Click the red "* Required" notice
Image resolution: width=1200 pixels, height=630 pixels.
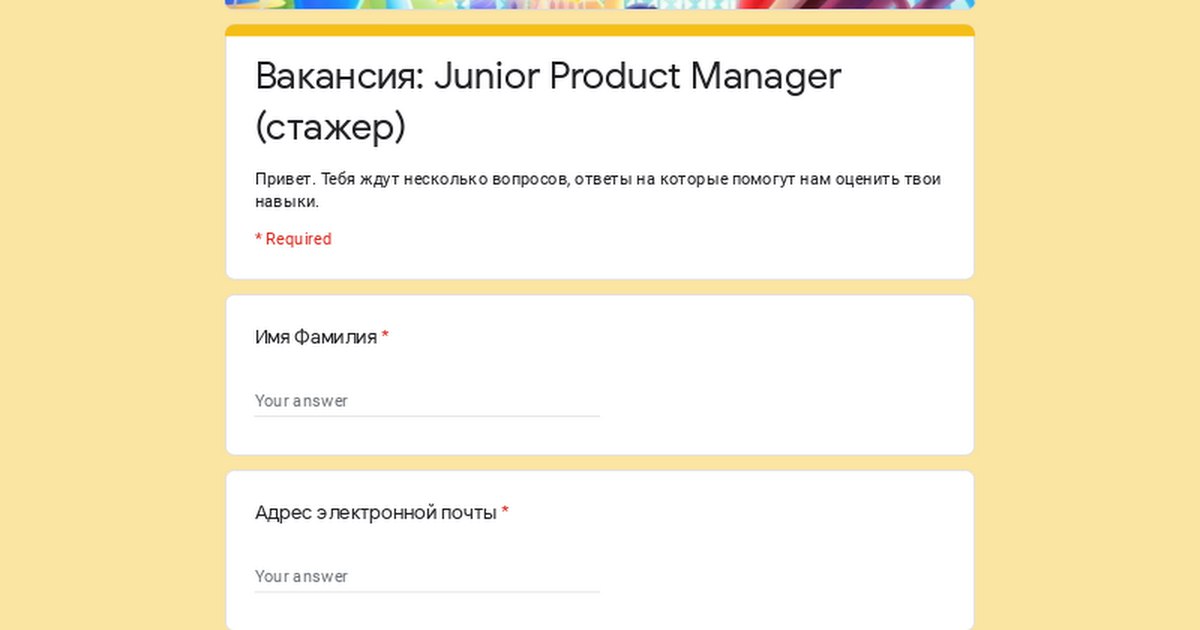pyautogui.click(x=293, y=239)
